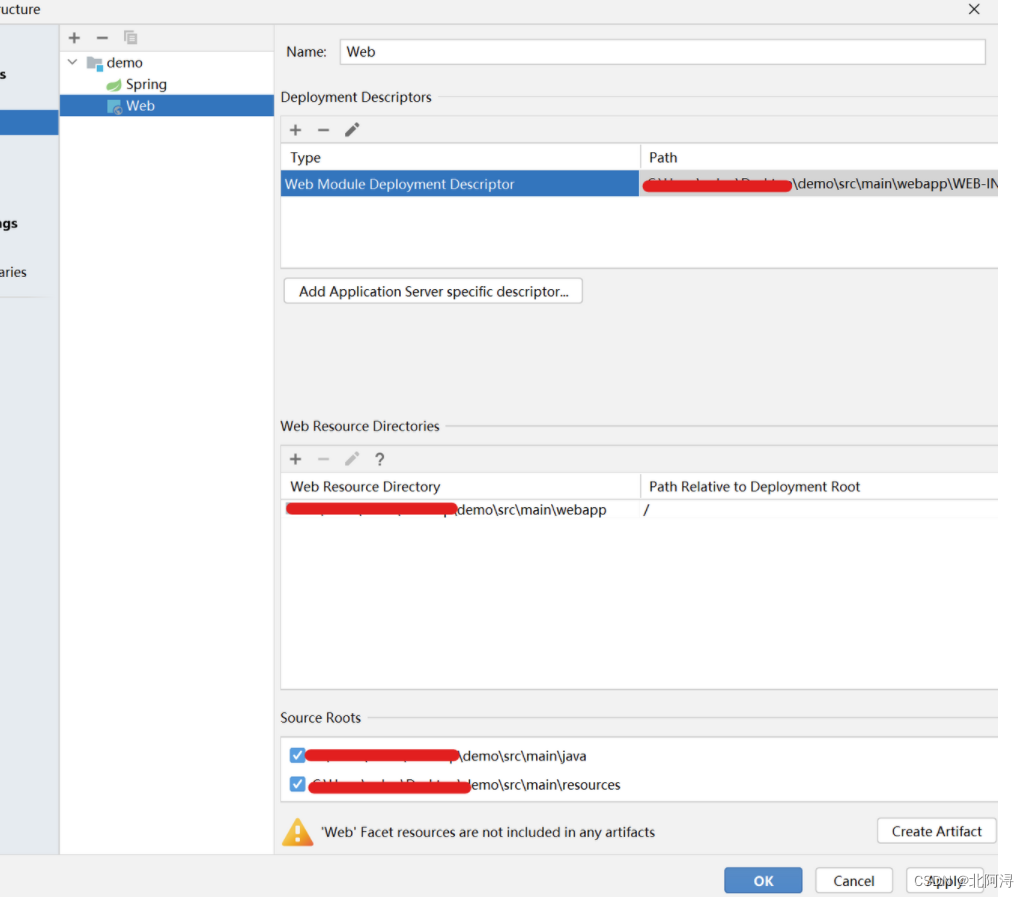Screen dimensions: 1029x897
Task: Add a new facet with the plus icon
Action: [x=74, y=37]
